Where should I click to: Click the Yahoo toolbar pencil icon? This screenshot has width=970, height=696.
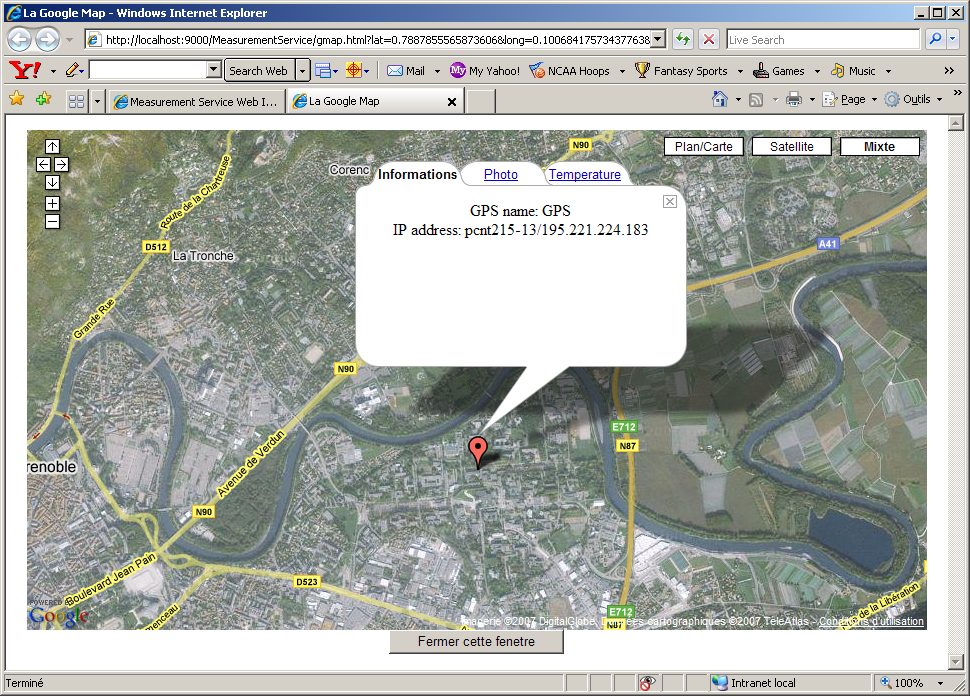click(x=72, y=70)
